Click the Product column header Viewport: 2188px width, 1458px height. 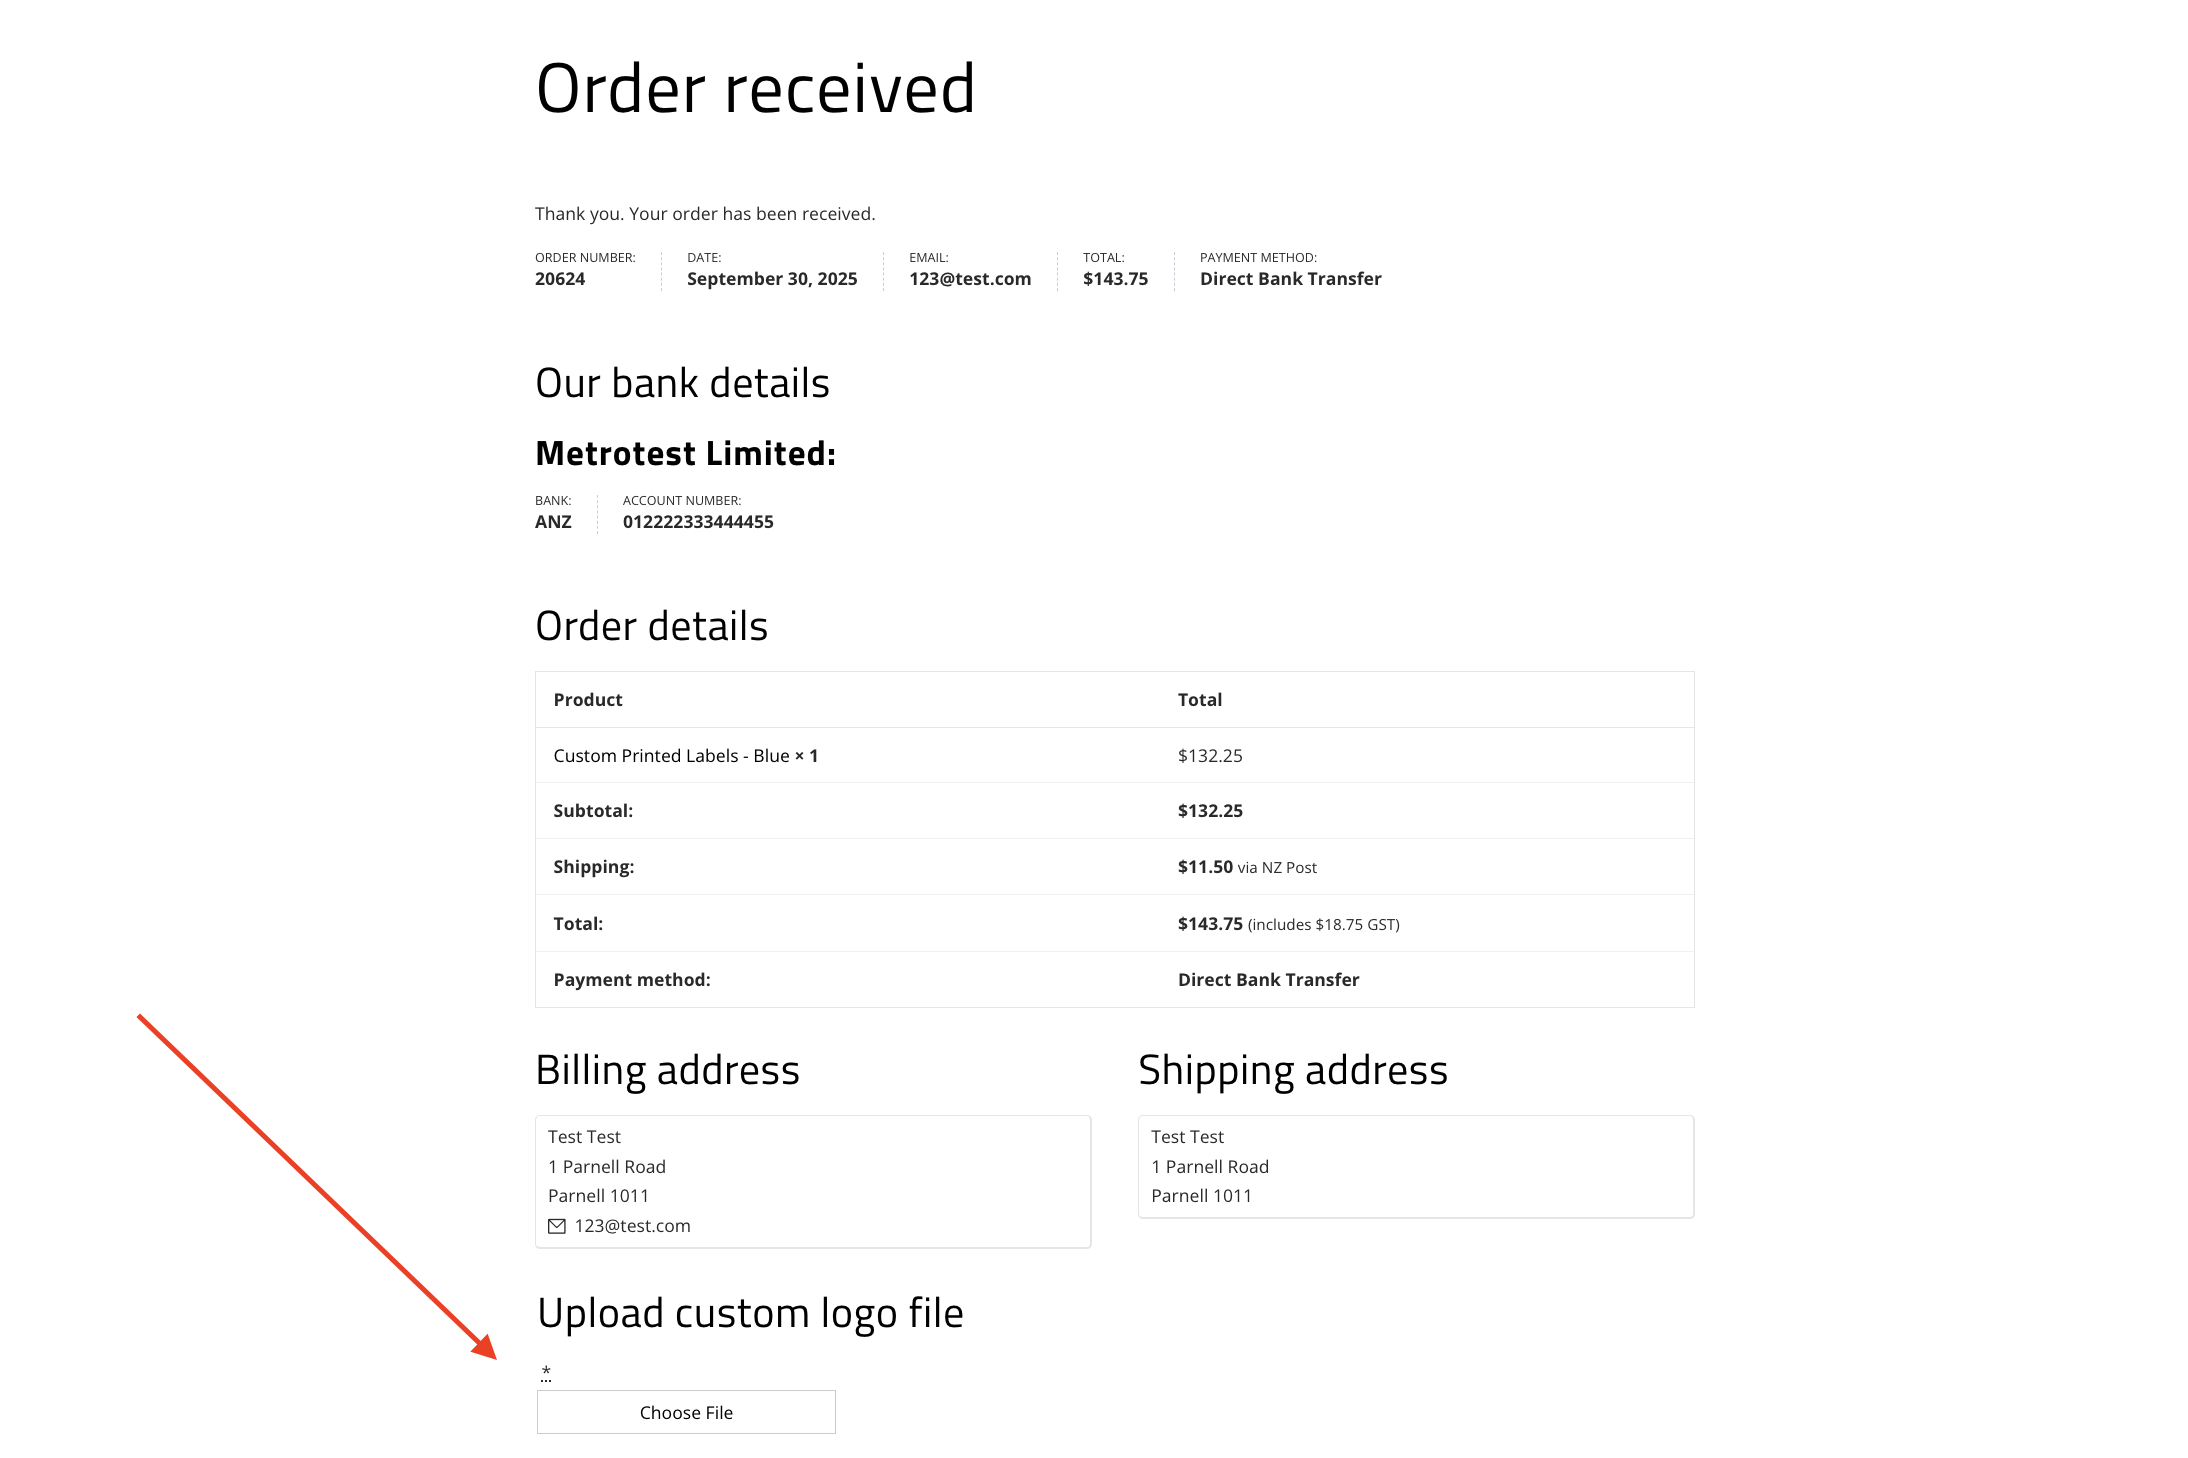coord(588,700)
